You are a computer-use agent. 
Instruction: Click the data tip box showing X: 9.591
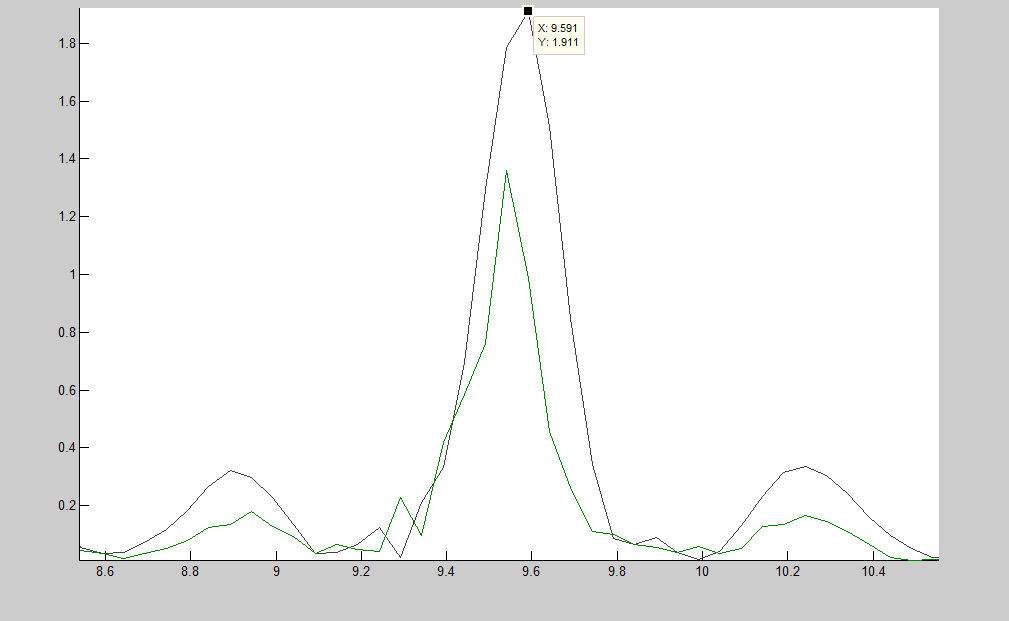point(558,36)
